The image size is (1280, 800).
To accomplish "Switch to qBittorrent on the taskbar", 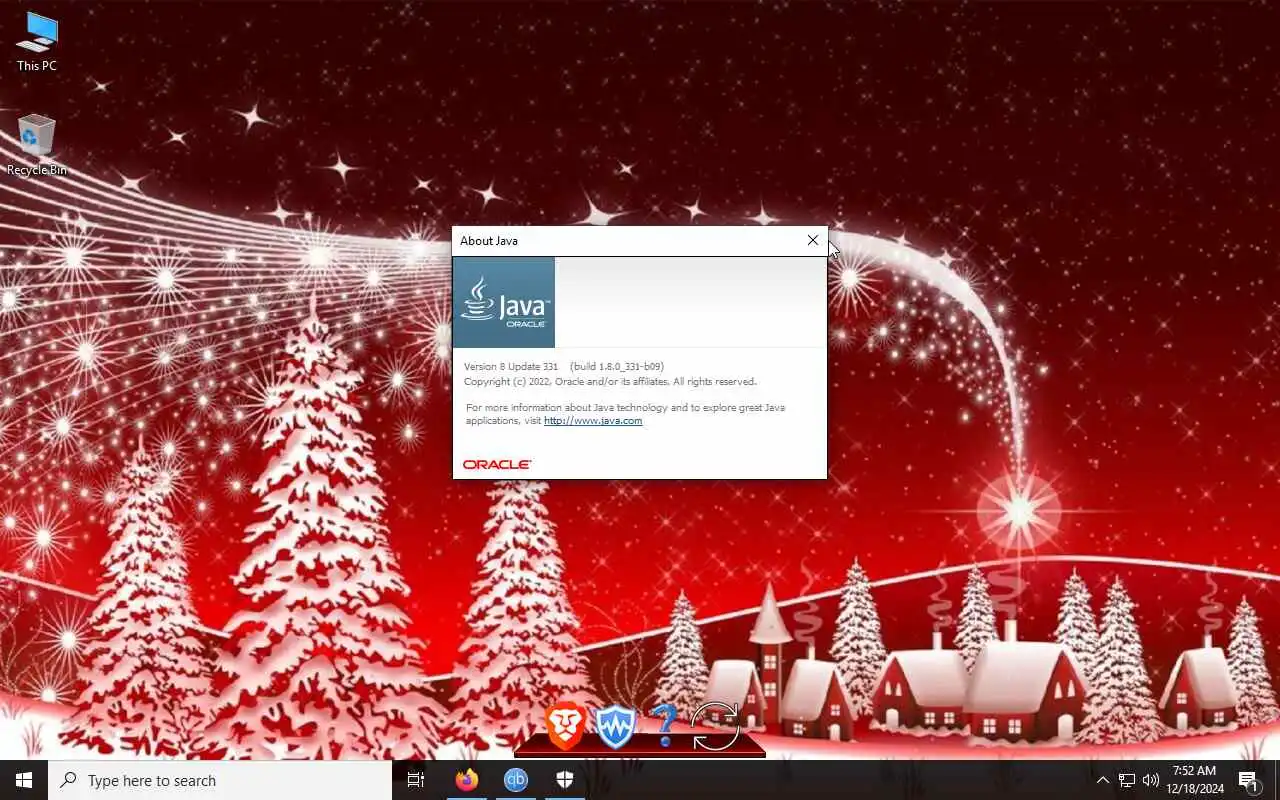I will [516, 780].
